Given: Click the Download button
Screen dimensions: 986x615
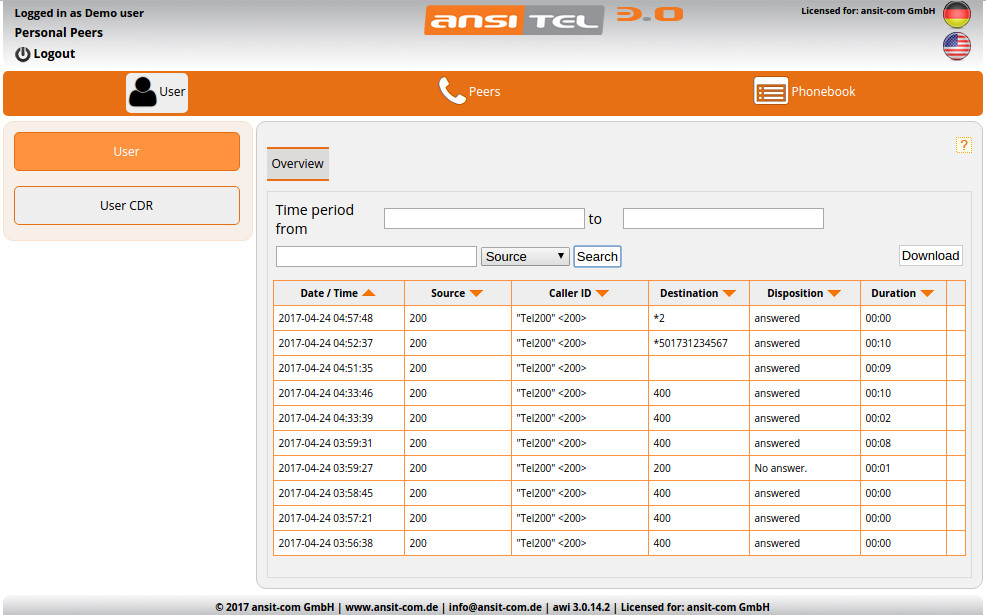Looking at the screenshot, I should tap(930, 256).
